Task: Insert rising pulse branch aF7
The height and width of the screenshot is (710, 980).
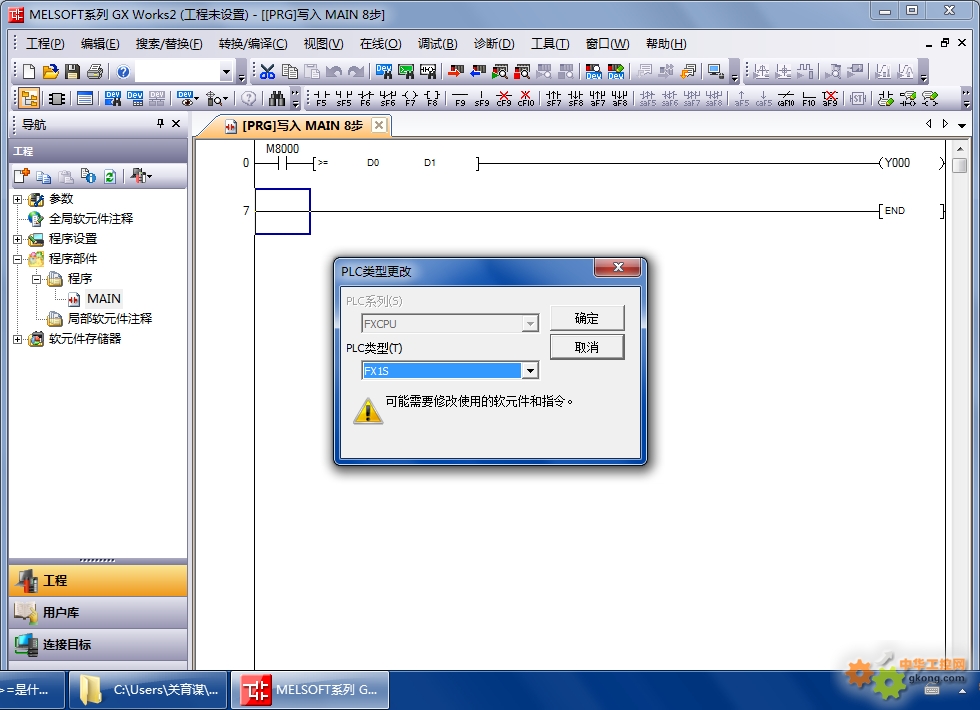Action: point(598,98)
